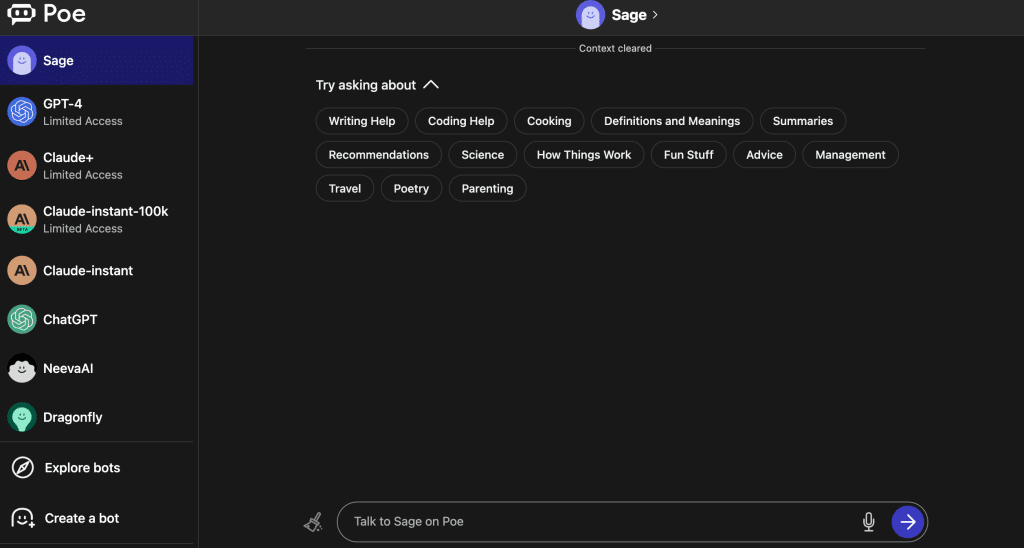Open the Claude+ bot avatar icon
1024x548 pixels.
22,166
